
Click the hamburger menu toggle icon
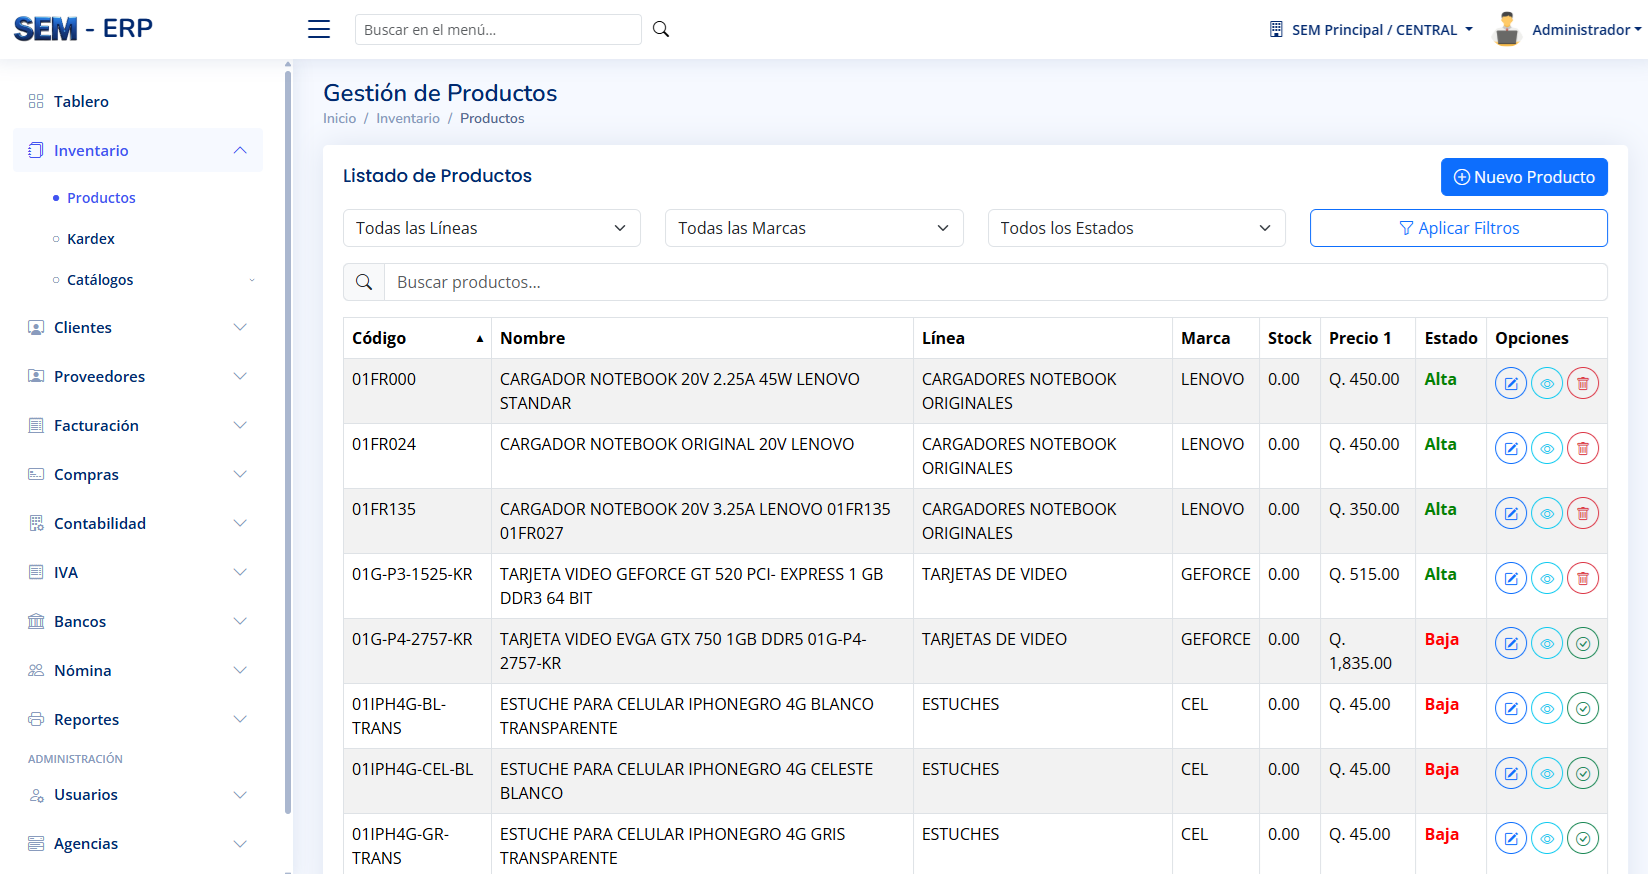tap(319, 29)
